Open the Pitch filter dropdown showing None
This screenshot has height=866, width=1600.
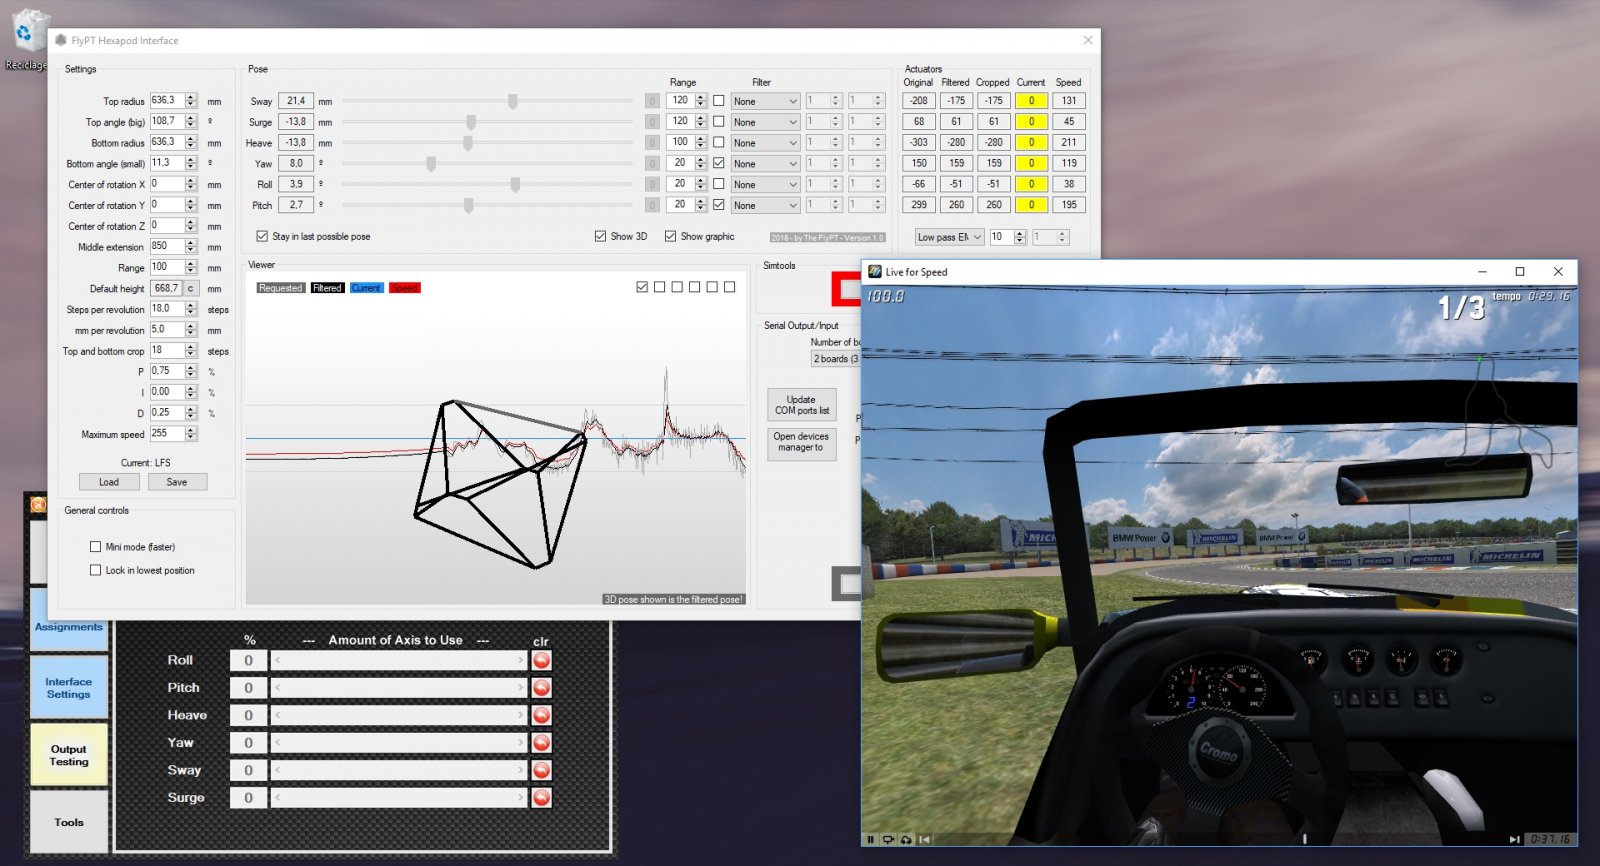tap(765, 206)
